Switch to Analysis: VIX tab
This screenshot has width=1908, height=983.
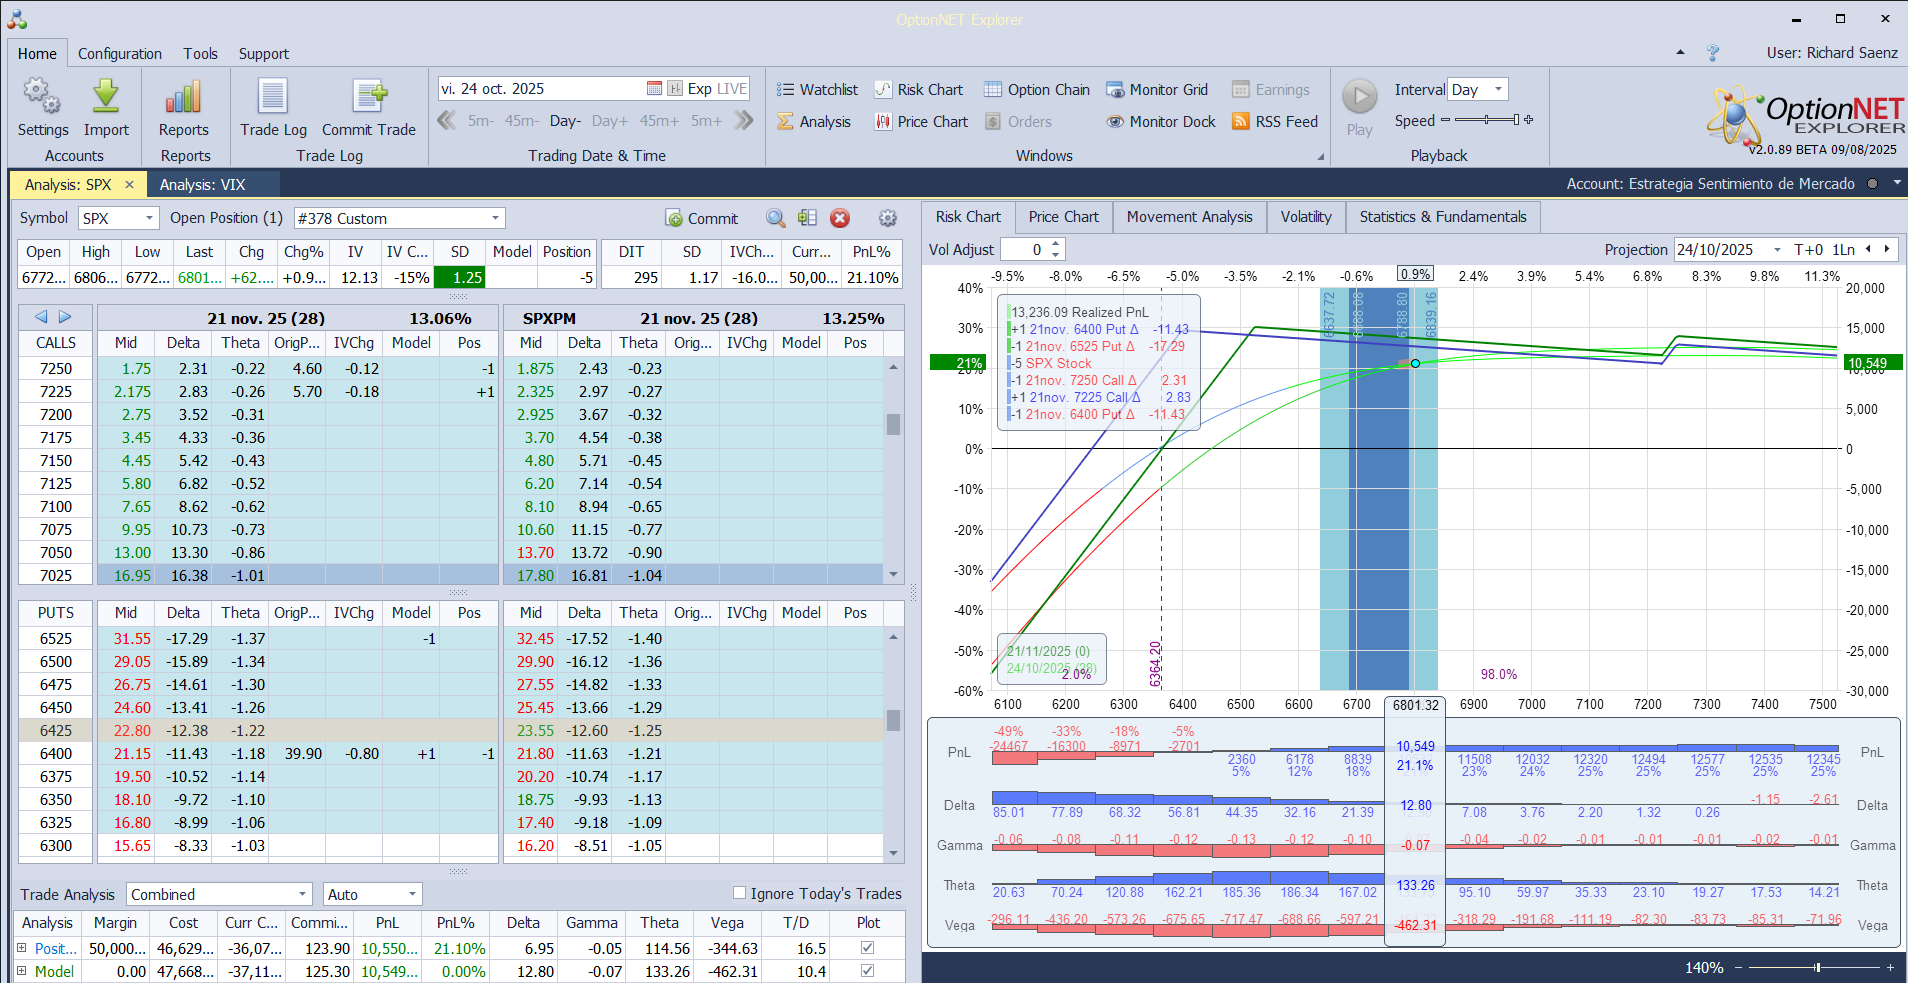point(202,185)
